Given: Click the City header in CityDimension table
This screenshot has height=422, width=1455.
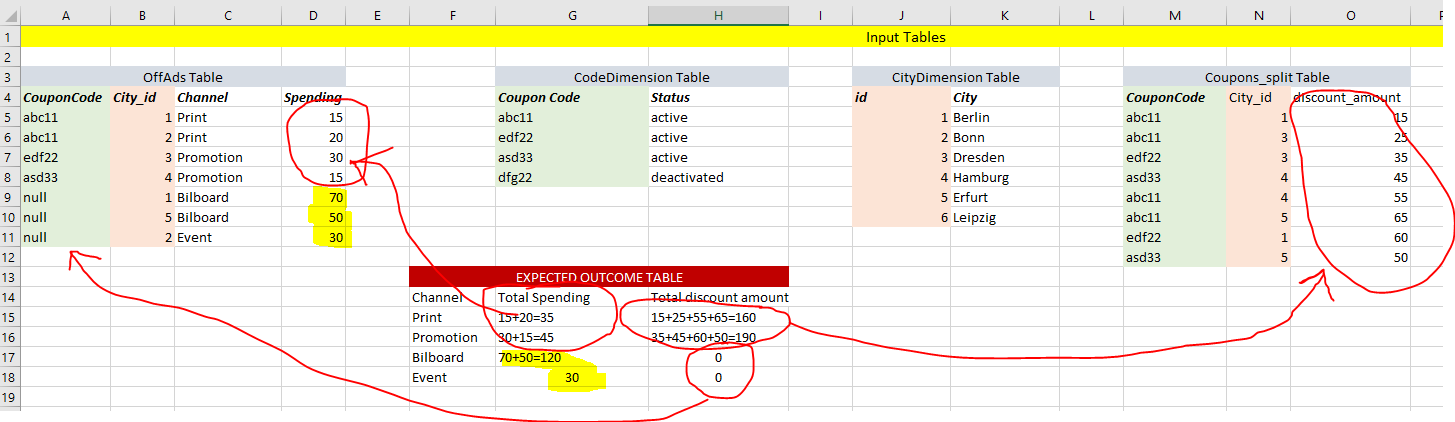Looking at the screenshot, I should pos(1004,97).
